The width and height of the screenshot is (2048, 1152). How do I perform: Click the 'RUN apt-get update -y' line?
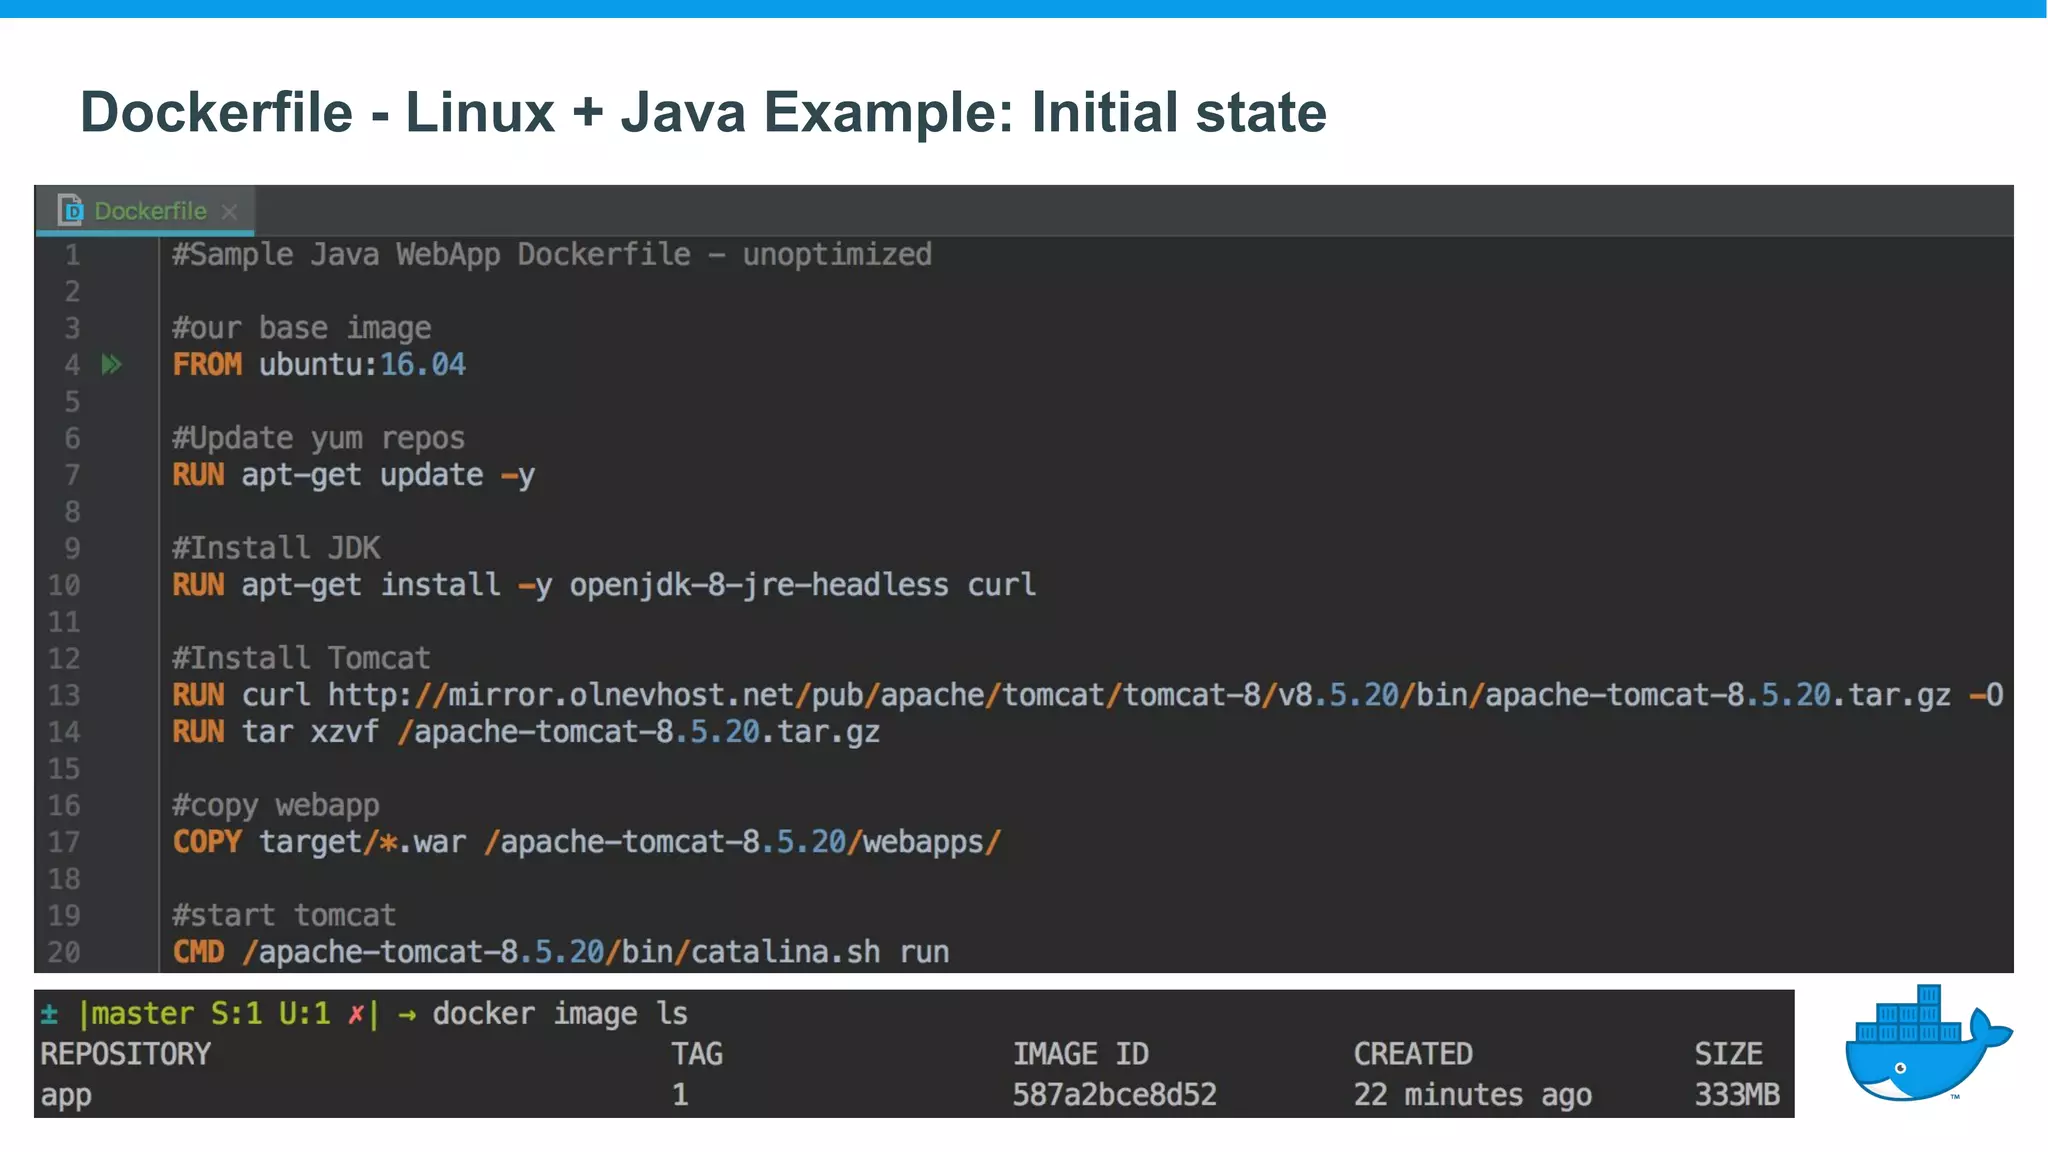(x=353, y=475)
